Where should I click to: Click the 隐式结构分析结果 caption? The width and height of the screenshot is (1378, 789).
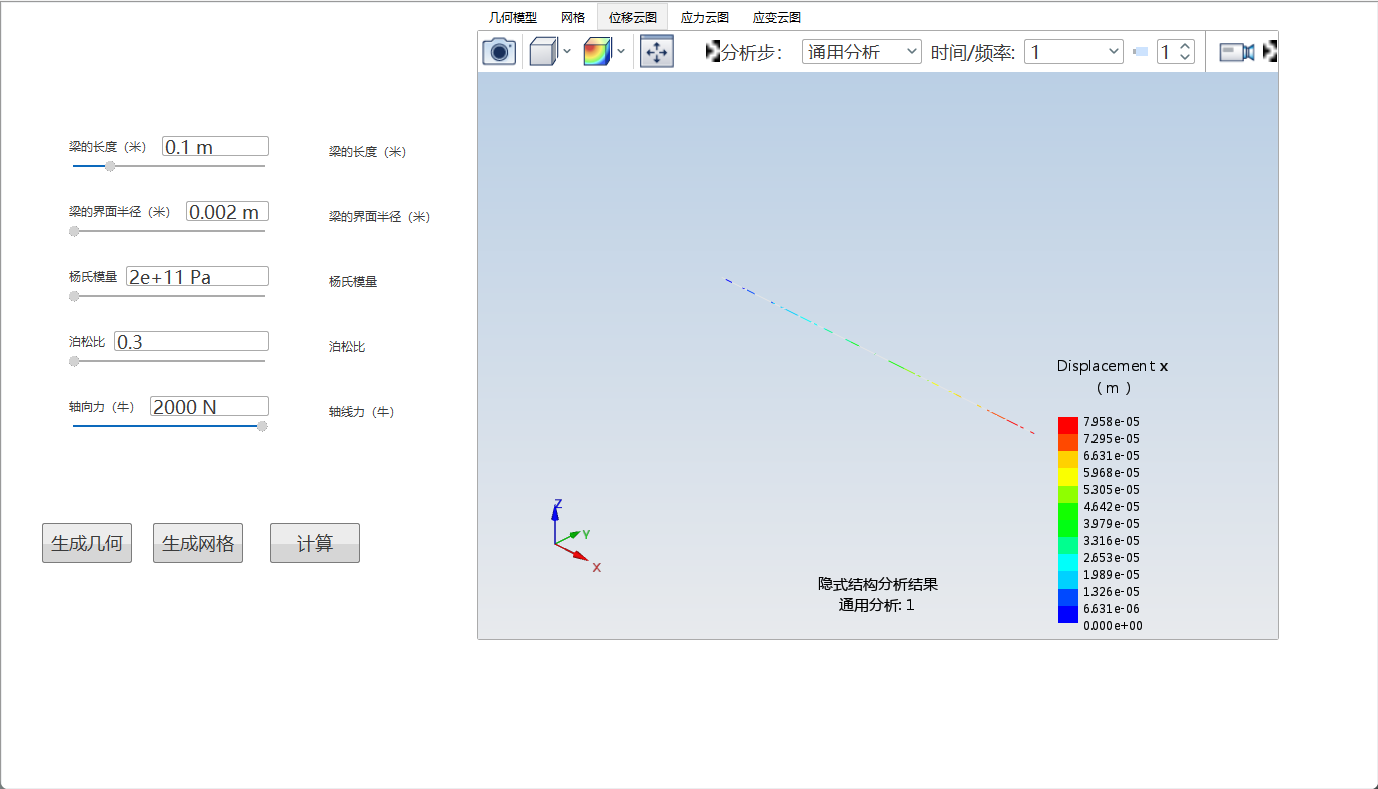point(877,584)
